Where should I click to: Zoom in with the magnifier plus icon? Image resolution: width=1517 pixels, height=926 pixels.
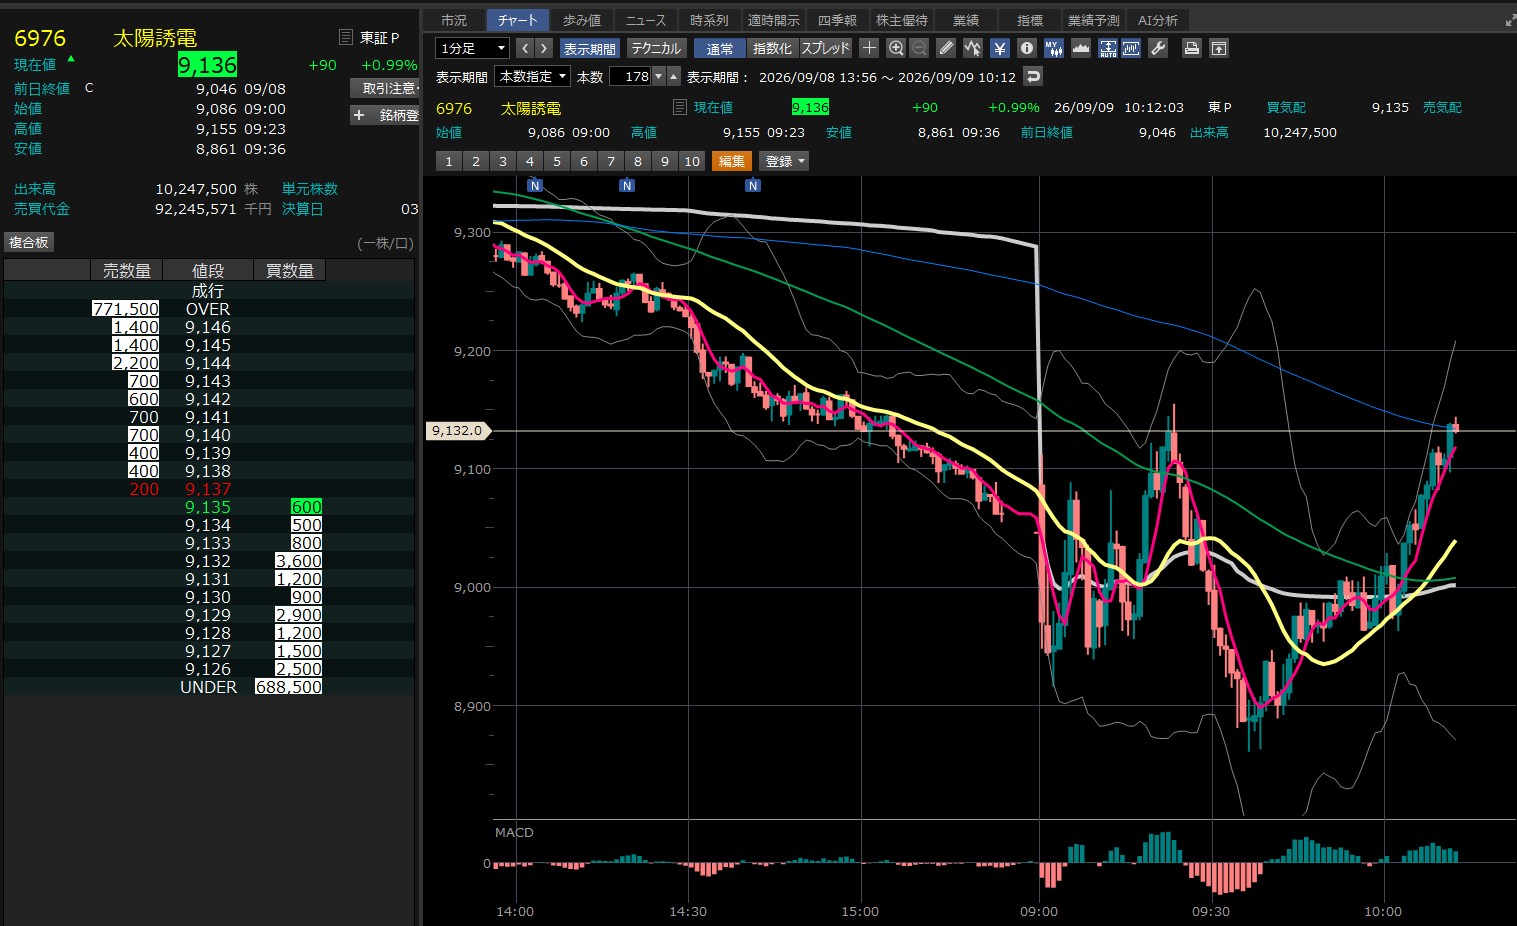896,48
